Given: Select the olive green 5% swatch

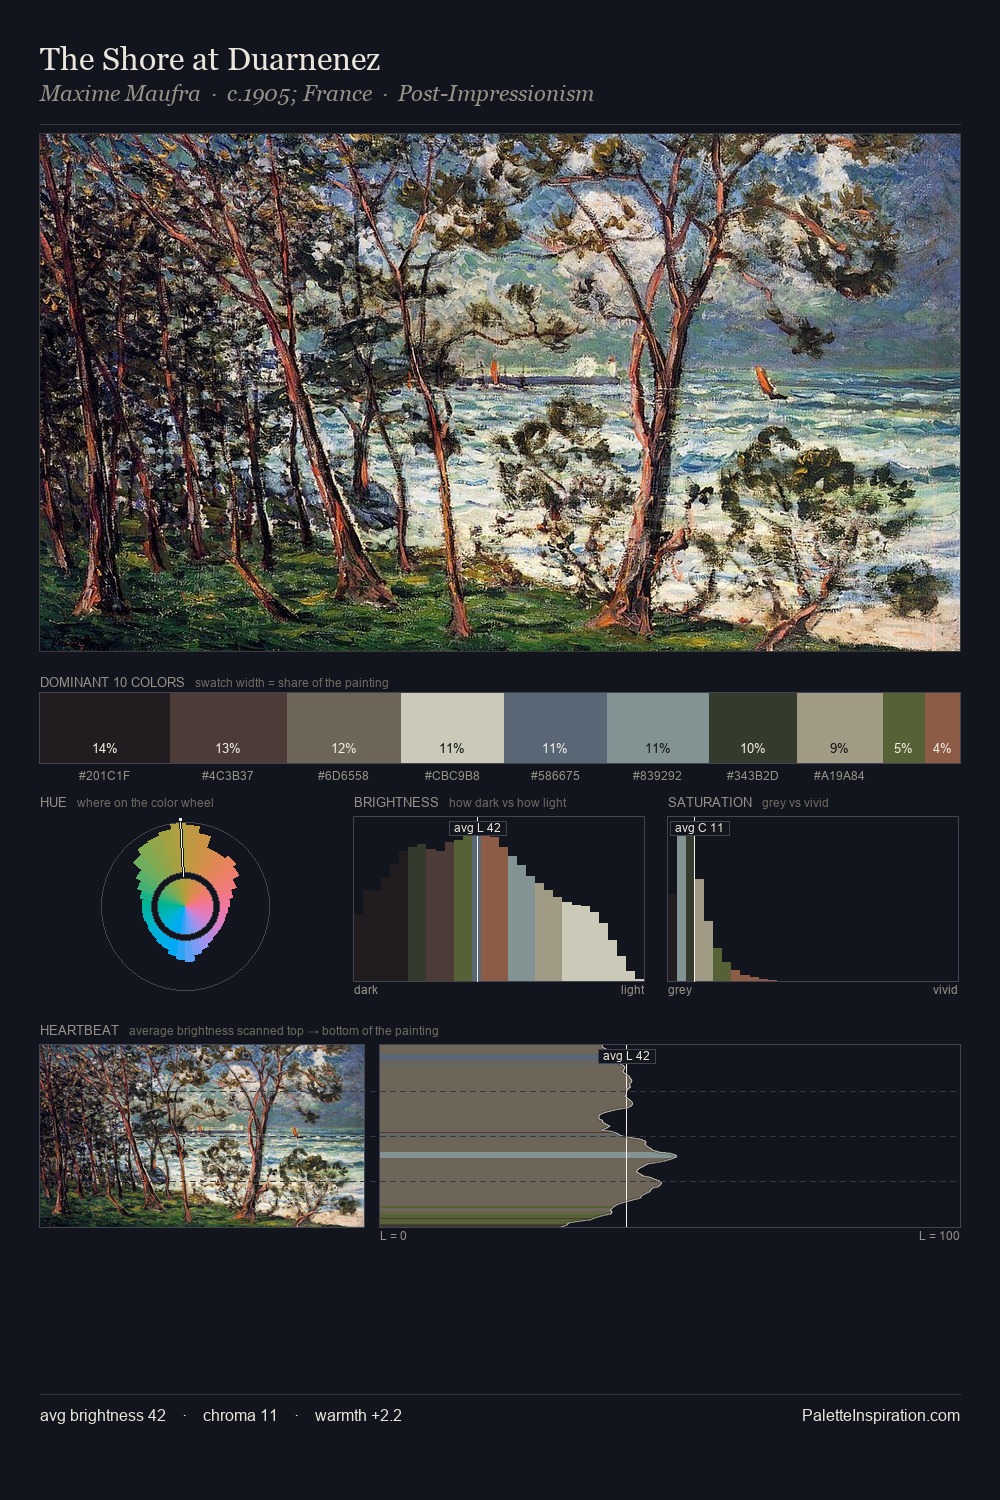Looking at the screenshot, I should coord(904,728).
